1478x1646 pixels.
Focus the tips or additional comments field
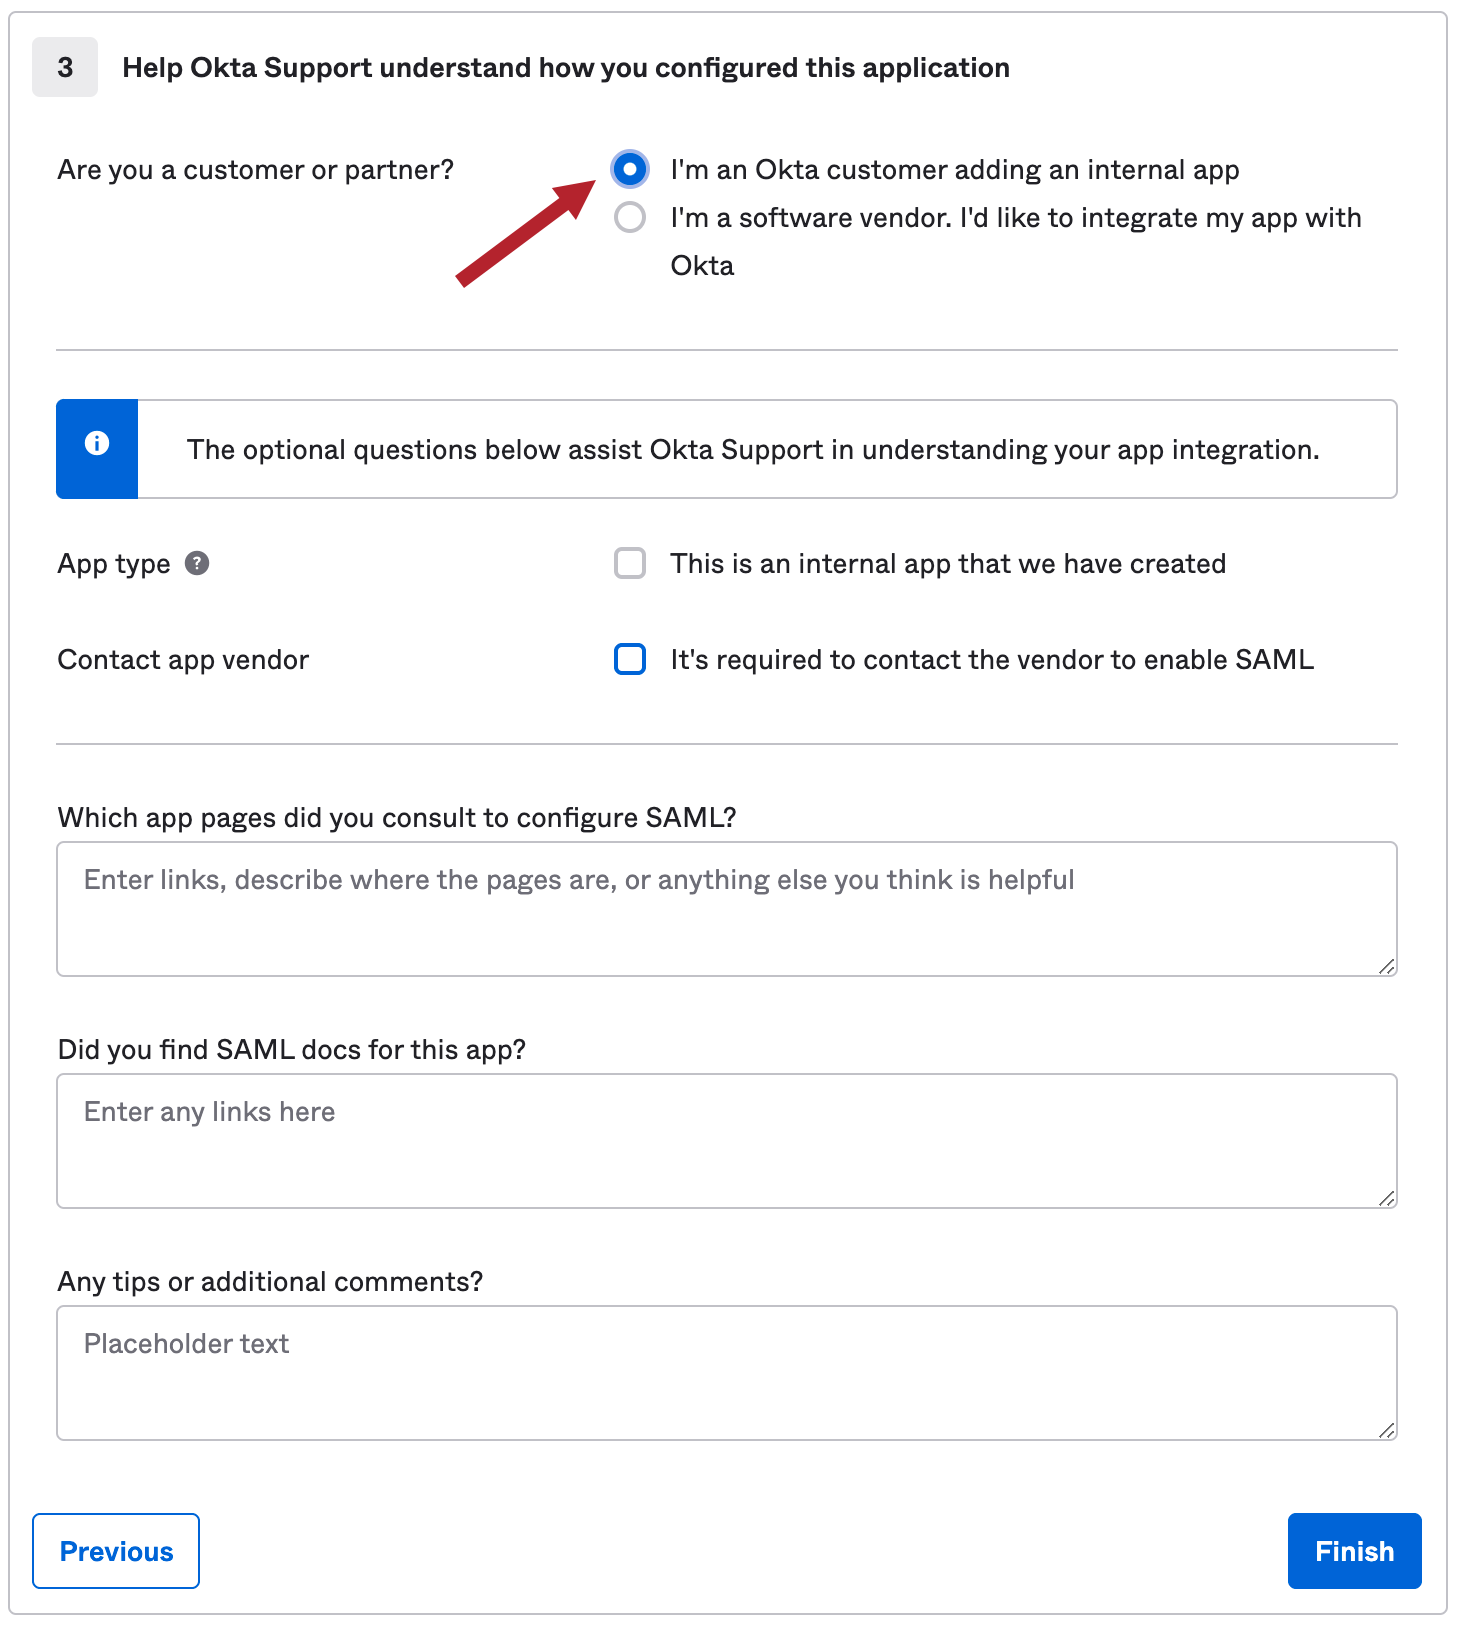point(726,1372)
